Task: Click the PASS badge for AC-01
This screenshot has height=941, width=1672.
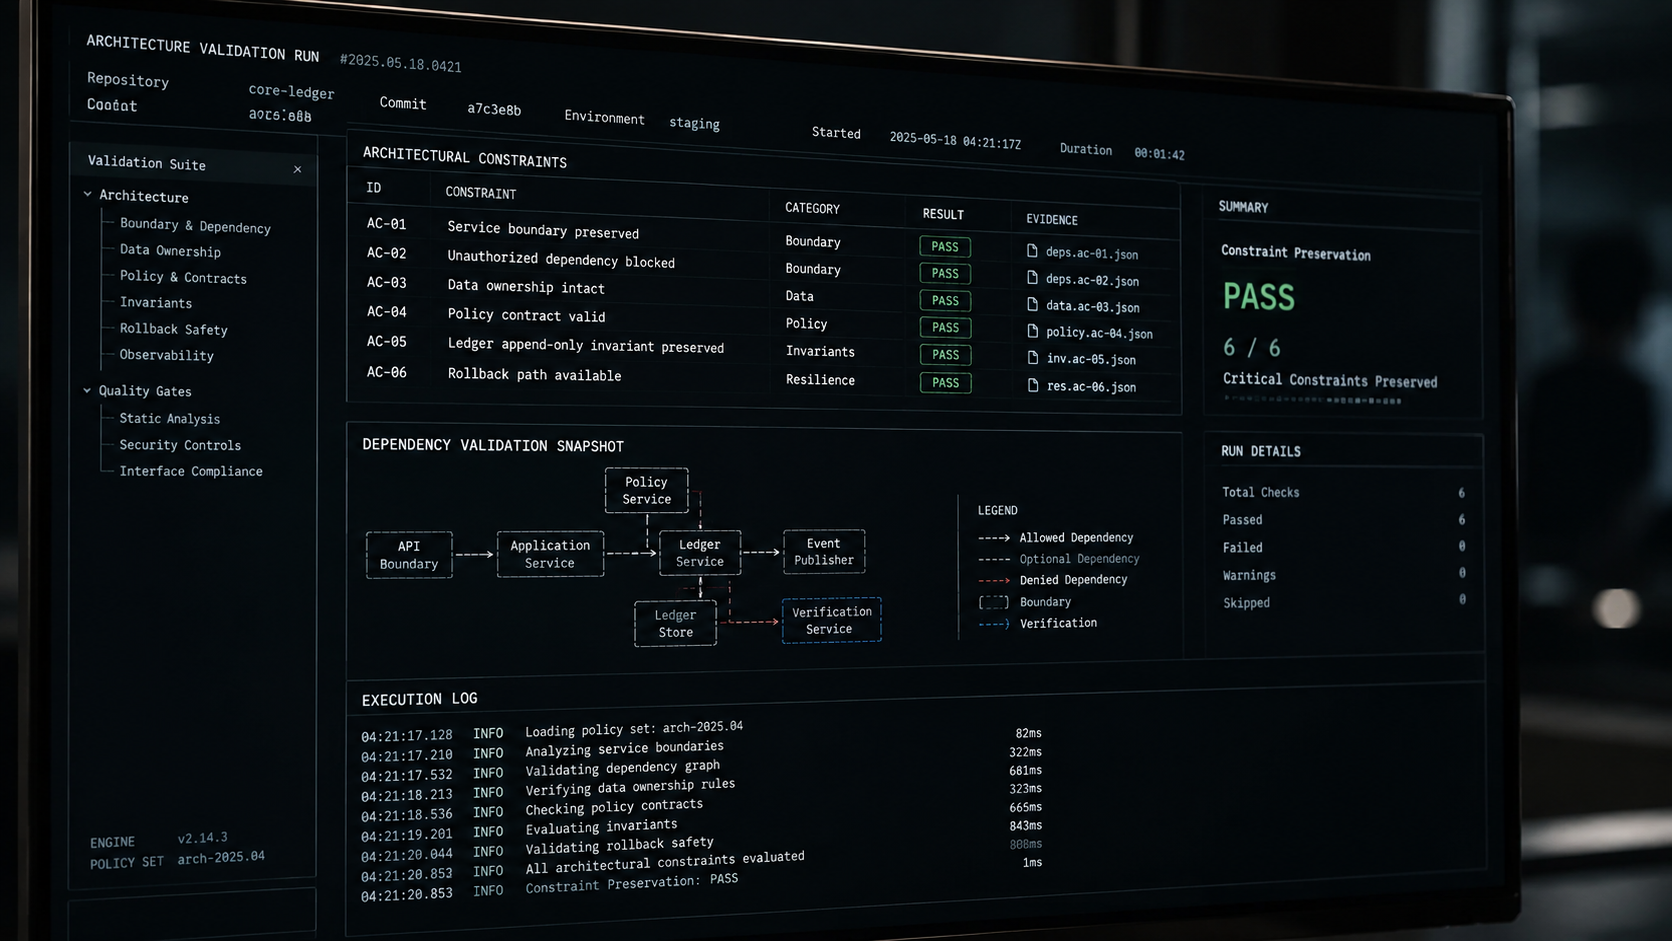Action: tap(945, 246)
